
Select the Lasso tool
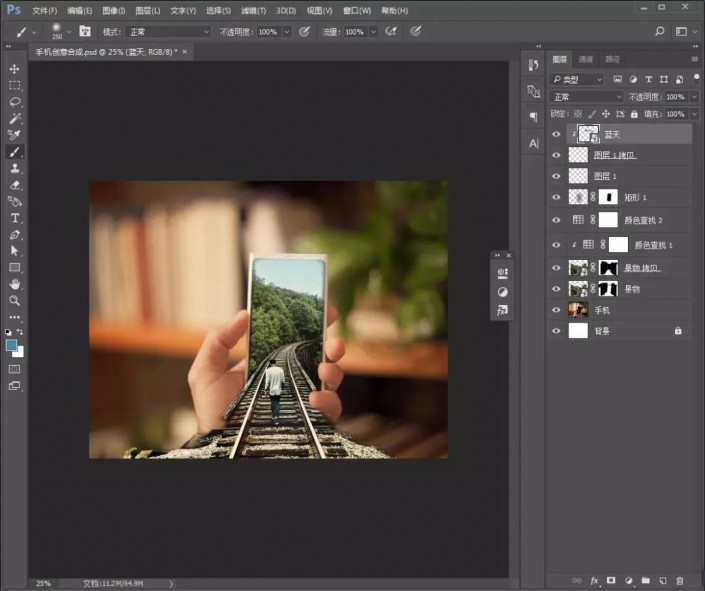14,102
